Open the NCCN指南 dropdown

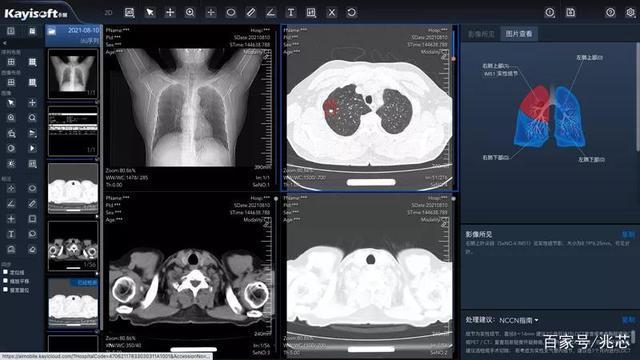click(x=519, y=320)
